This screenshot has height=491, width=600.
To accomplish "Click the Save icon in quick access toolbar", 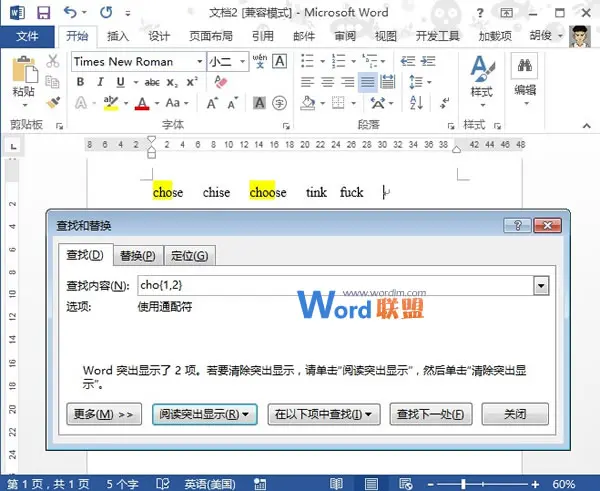I will (43, 12).
